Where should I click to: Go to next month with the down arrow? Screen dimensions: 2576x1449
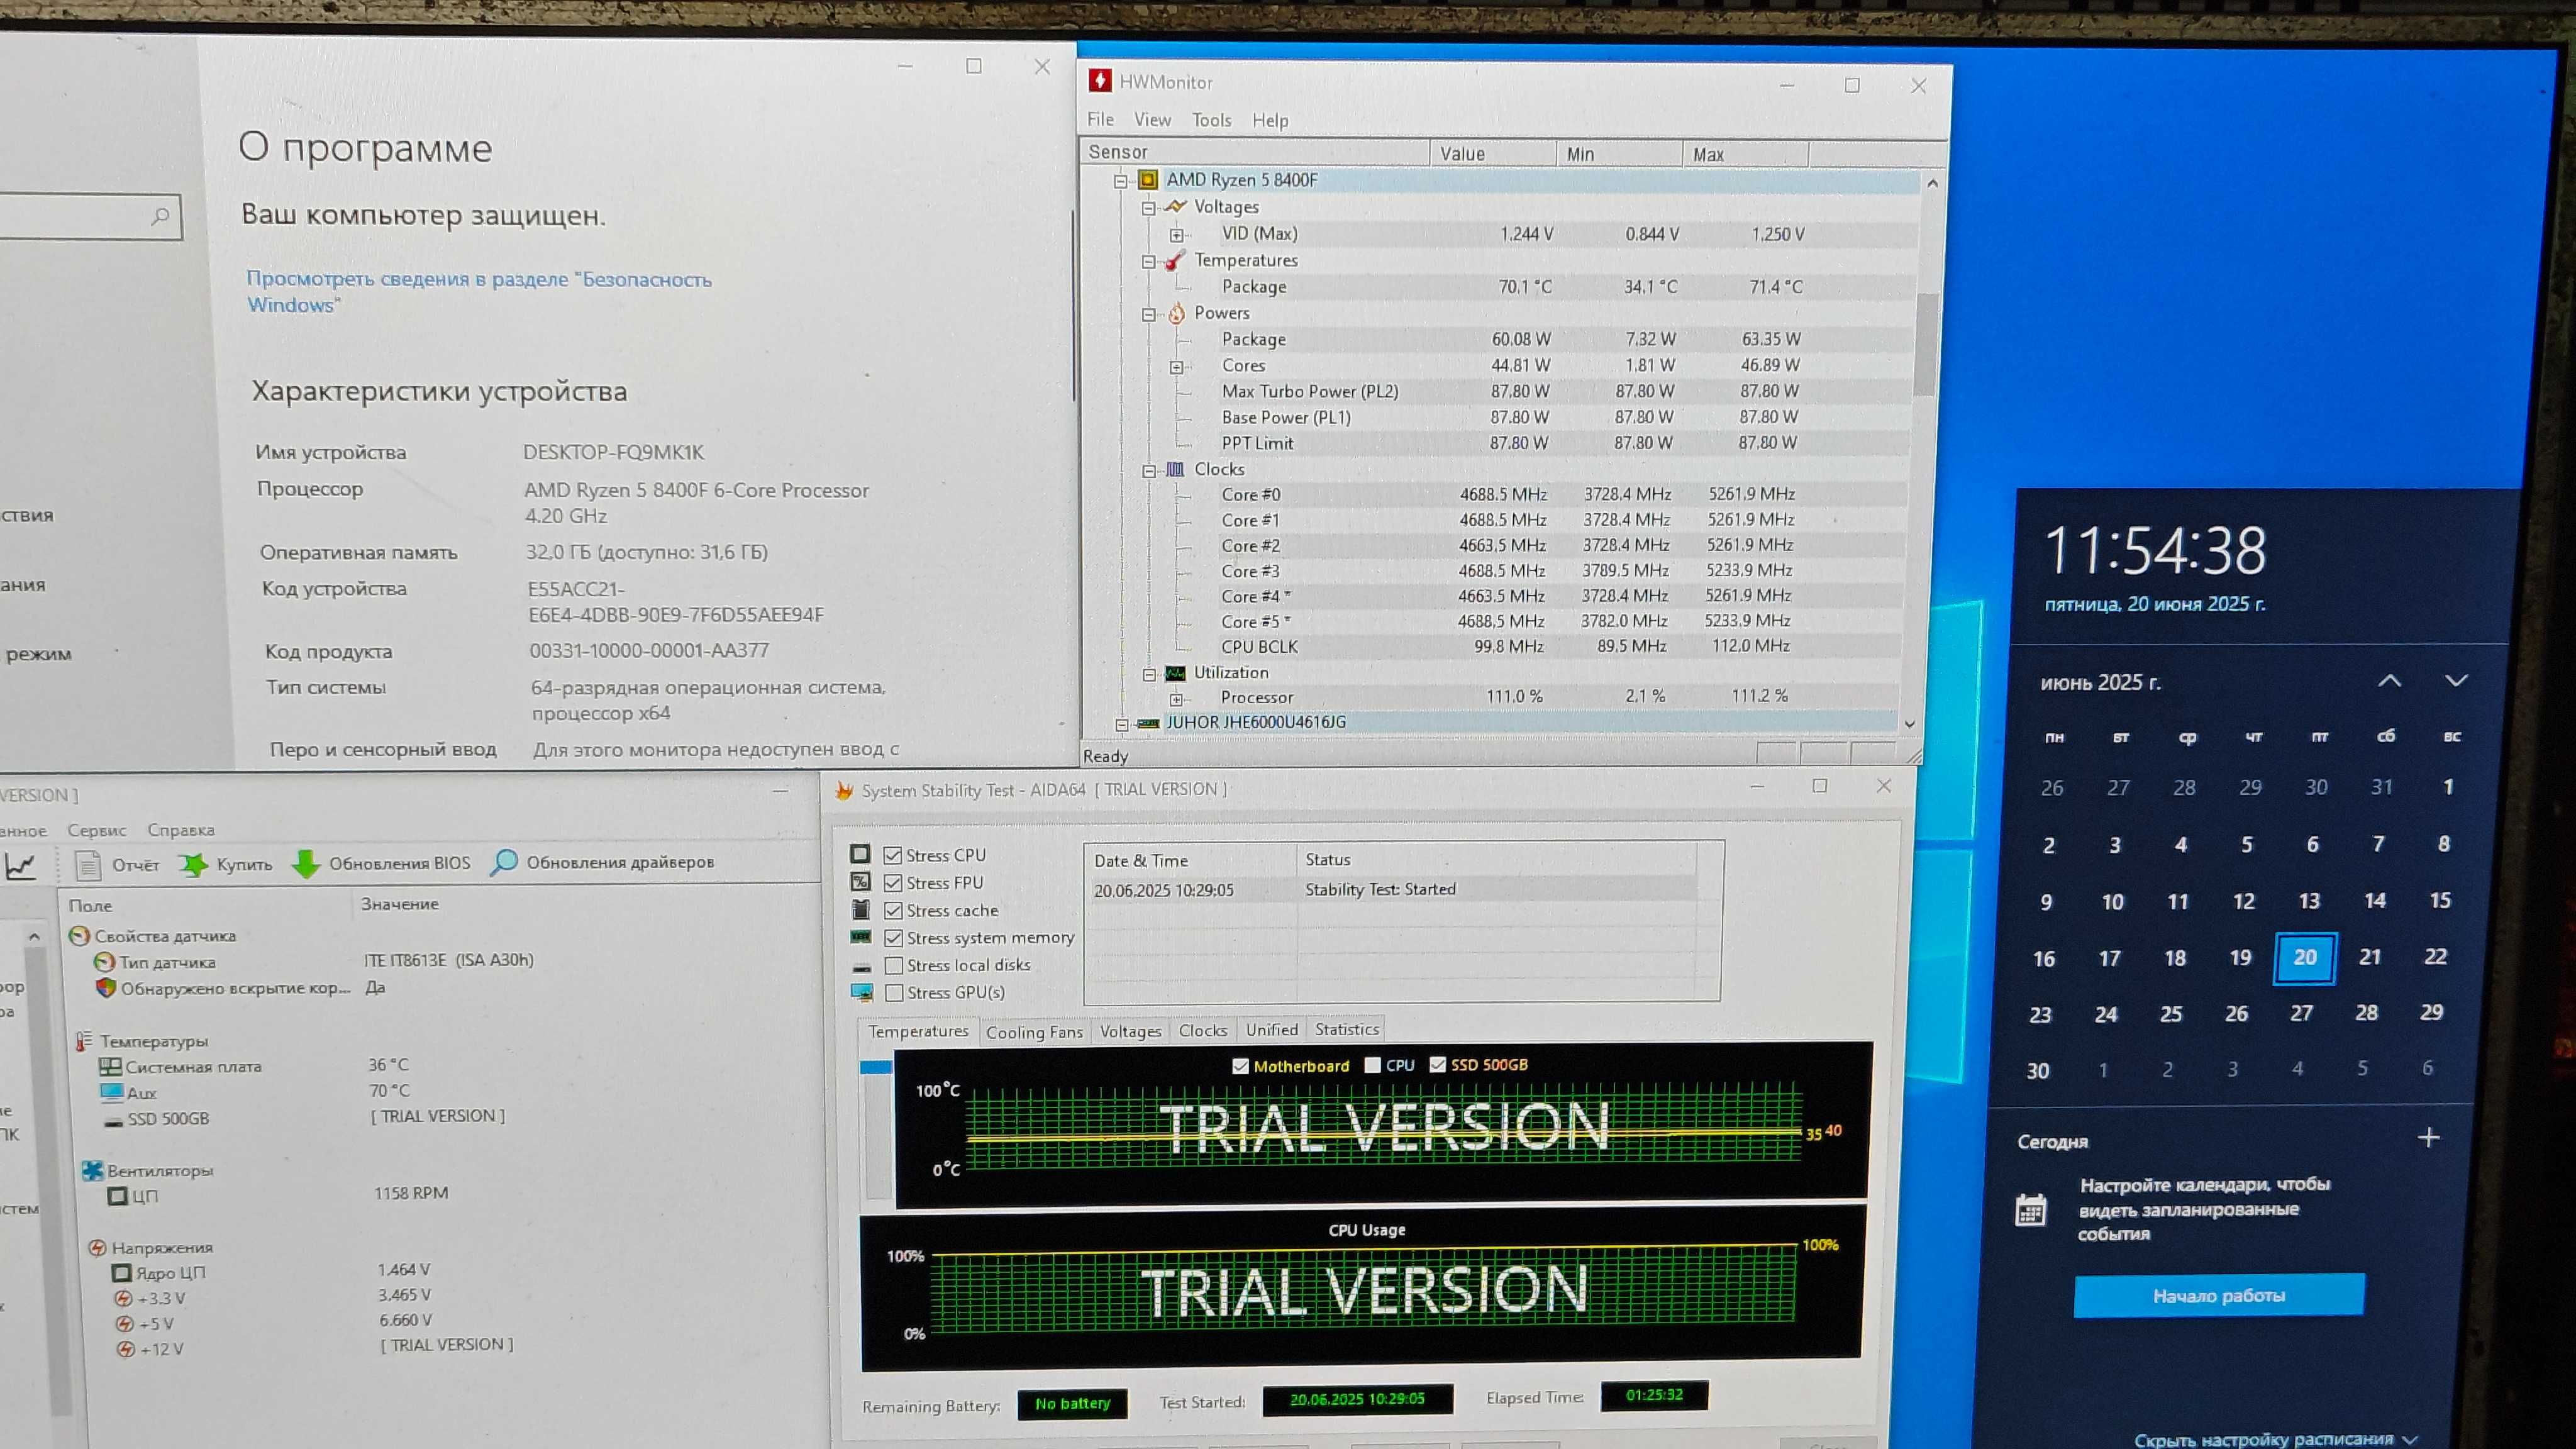pyautogui.click(x=2456, y=681)
